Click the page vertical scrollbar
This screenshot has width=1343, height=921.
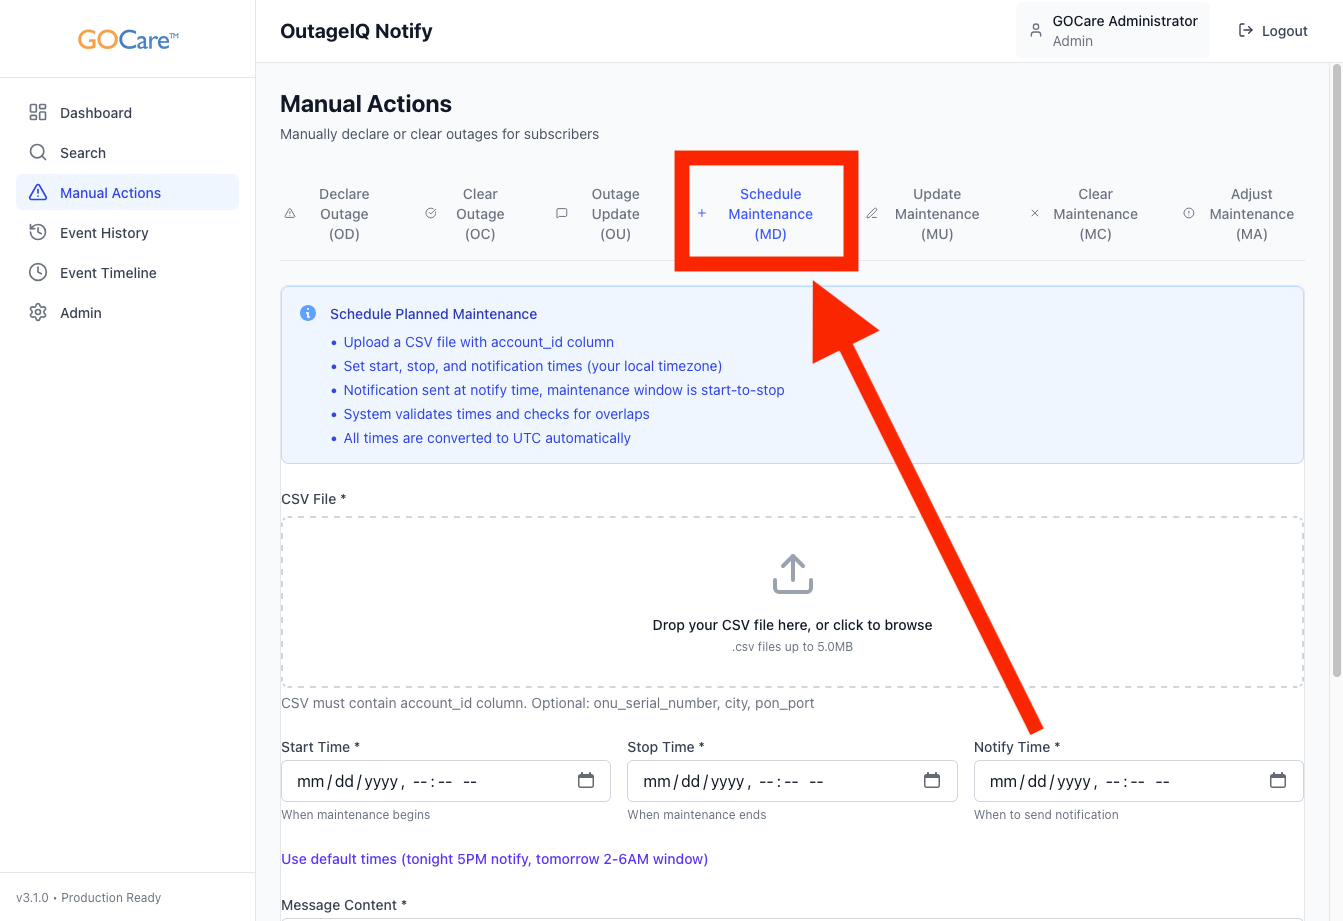point(1336,370)
